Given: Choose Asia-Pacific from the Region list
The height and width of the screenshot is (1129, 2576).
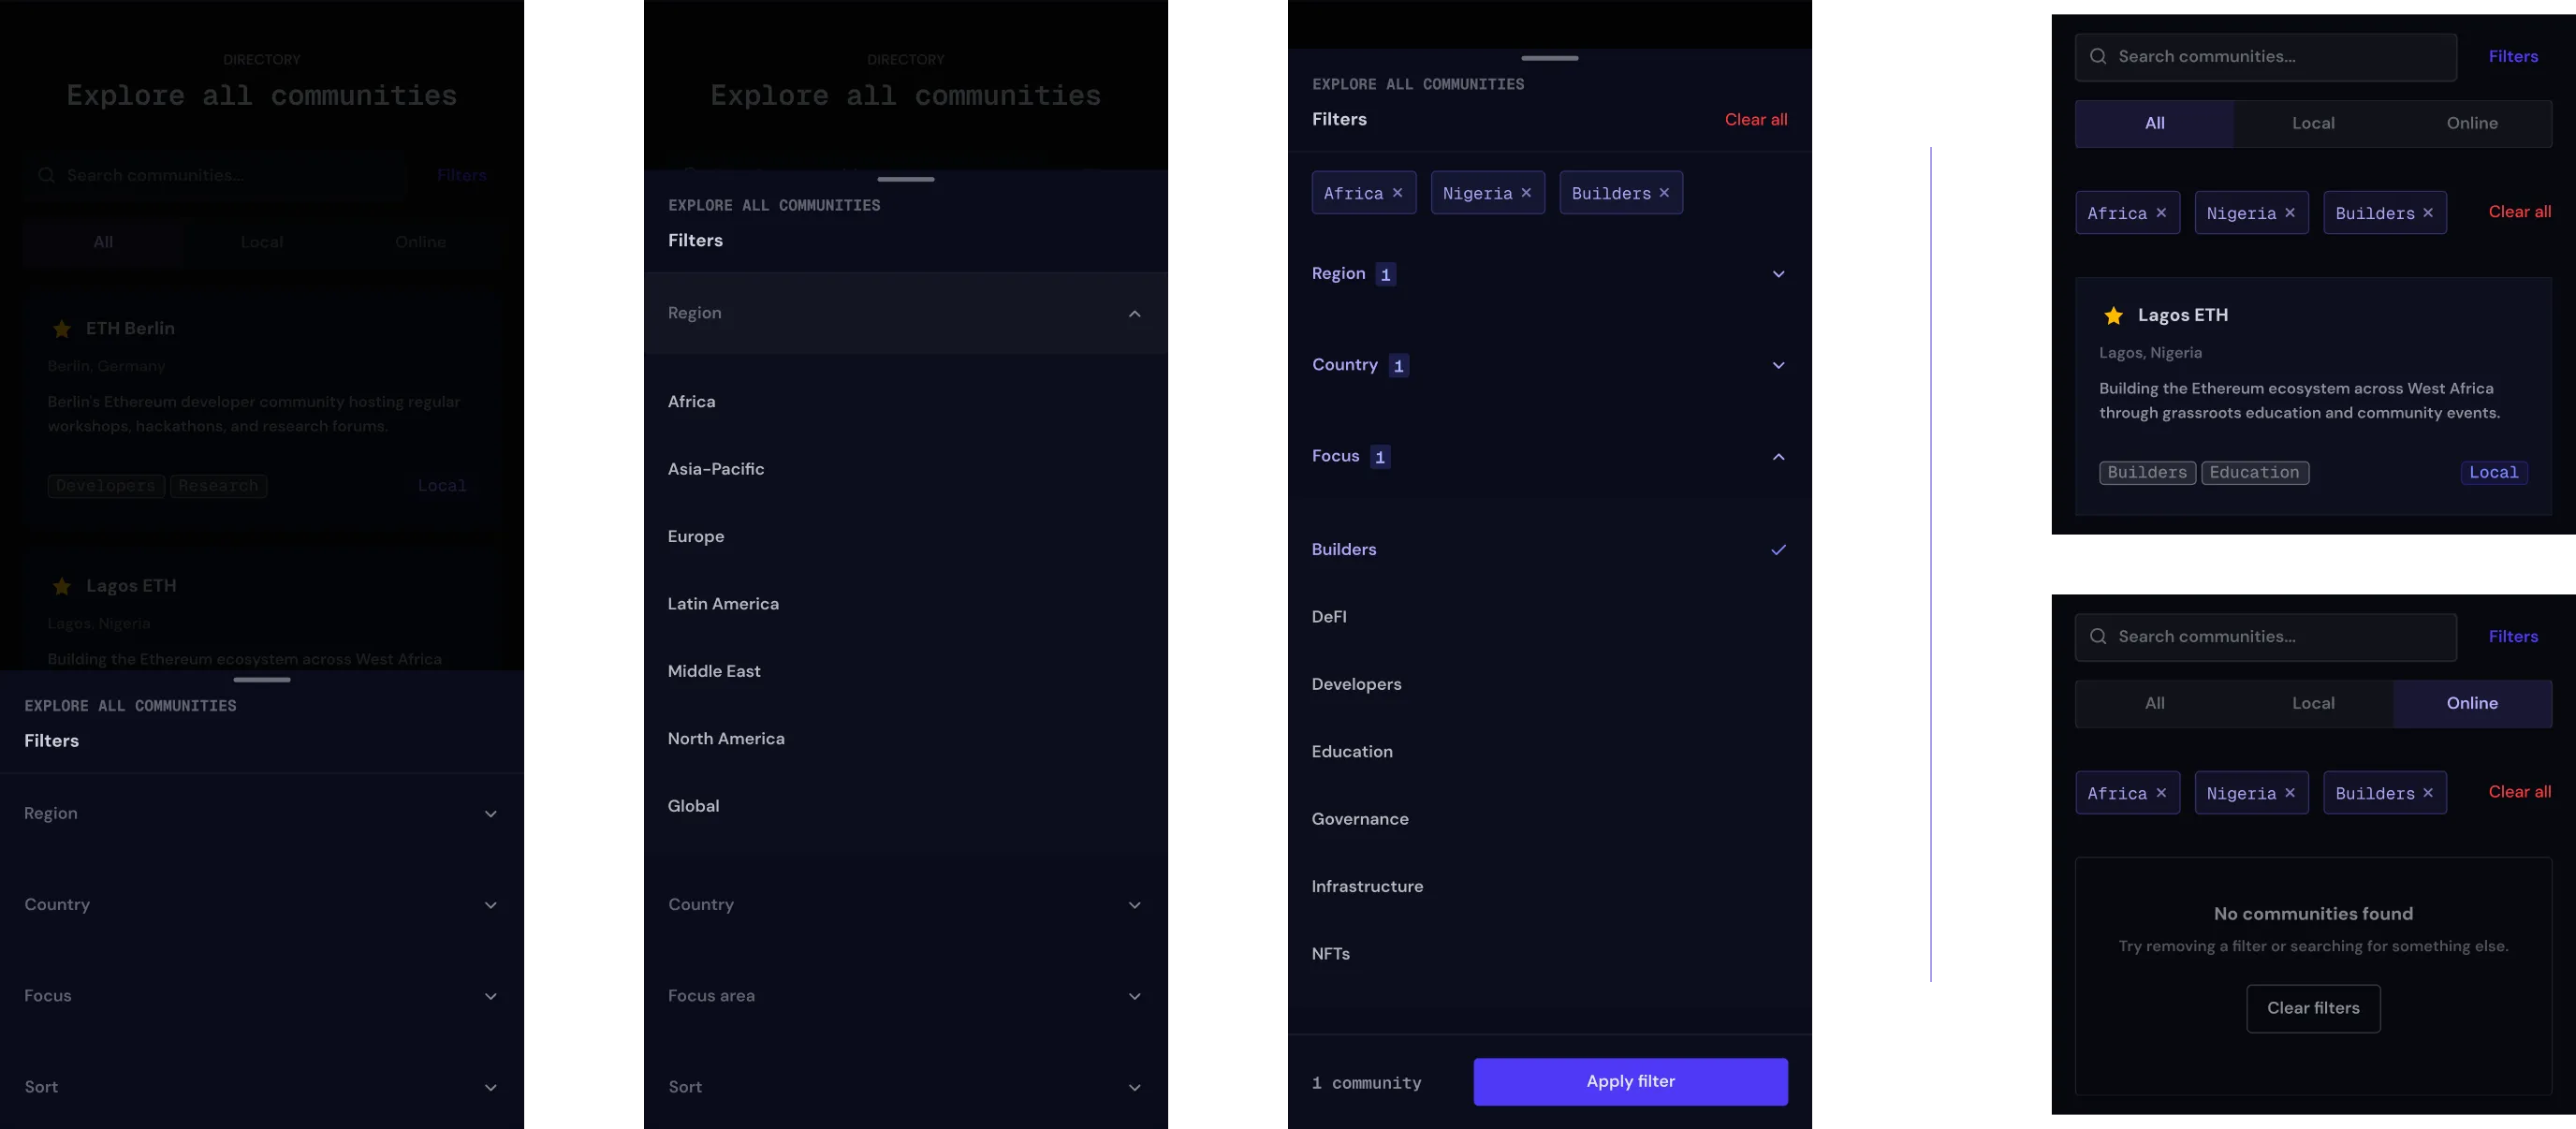Looking at the screenshot, I should pyautogui.click(x=905, y=469).
